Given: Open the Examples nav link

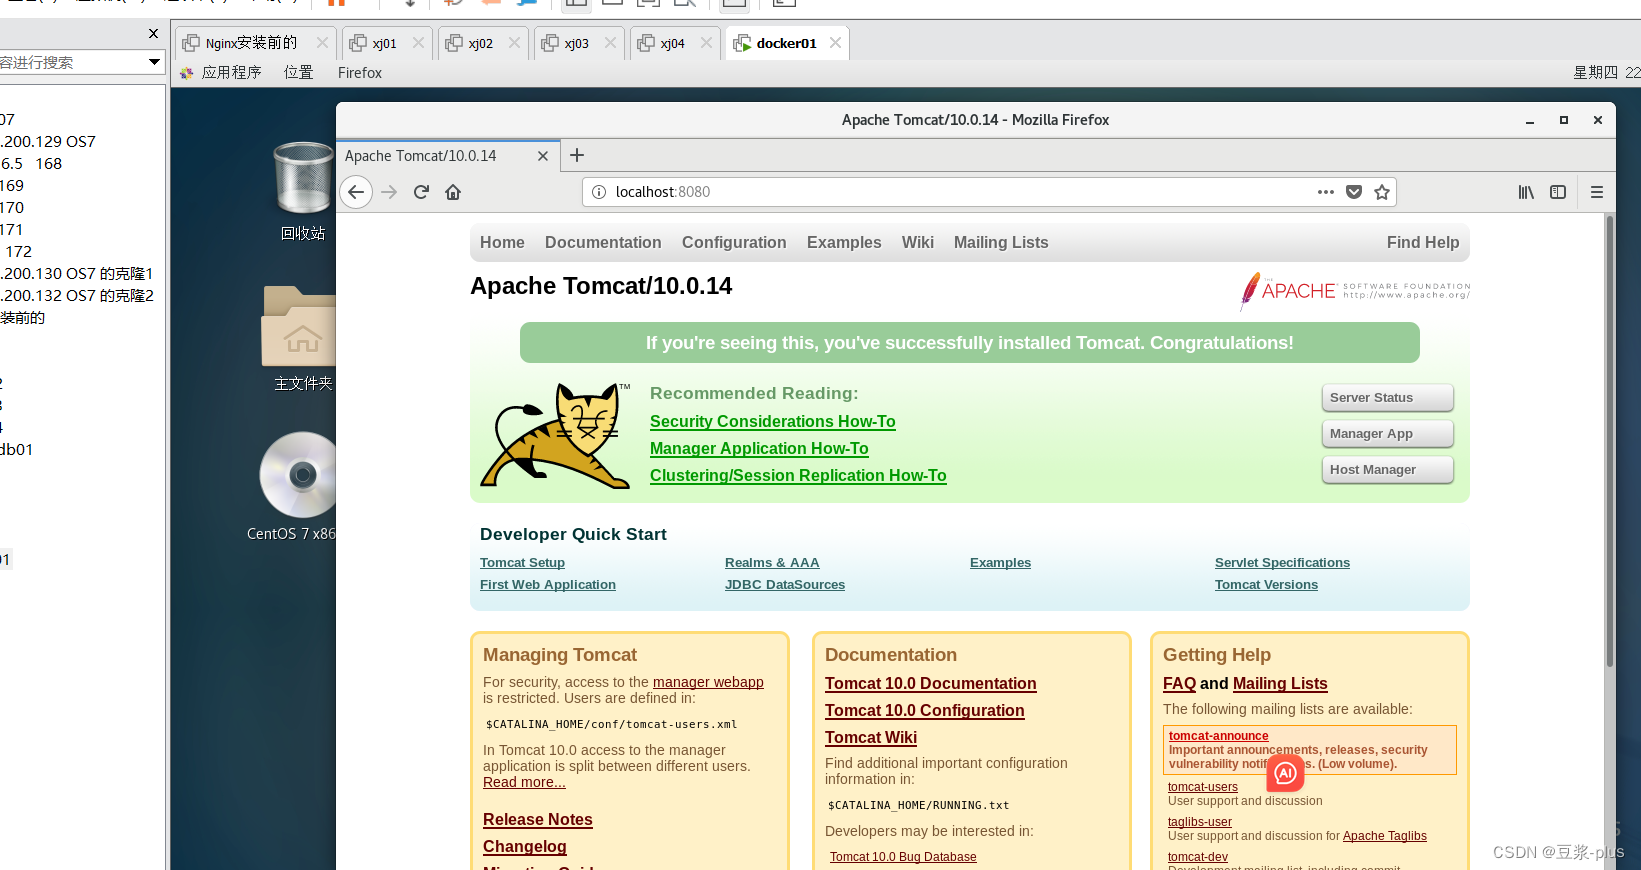Looking at the screenshot, I should [x=844, y=242].
